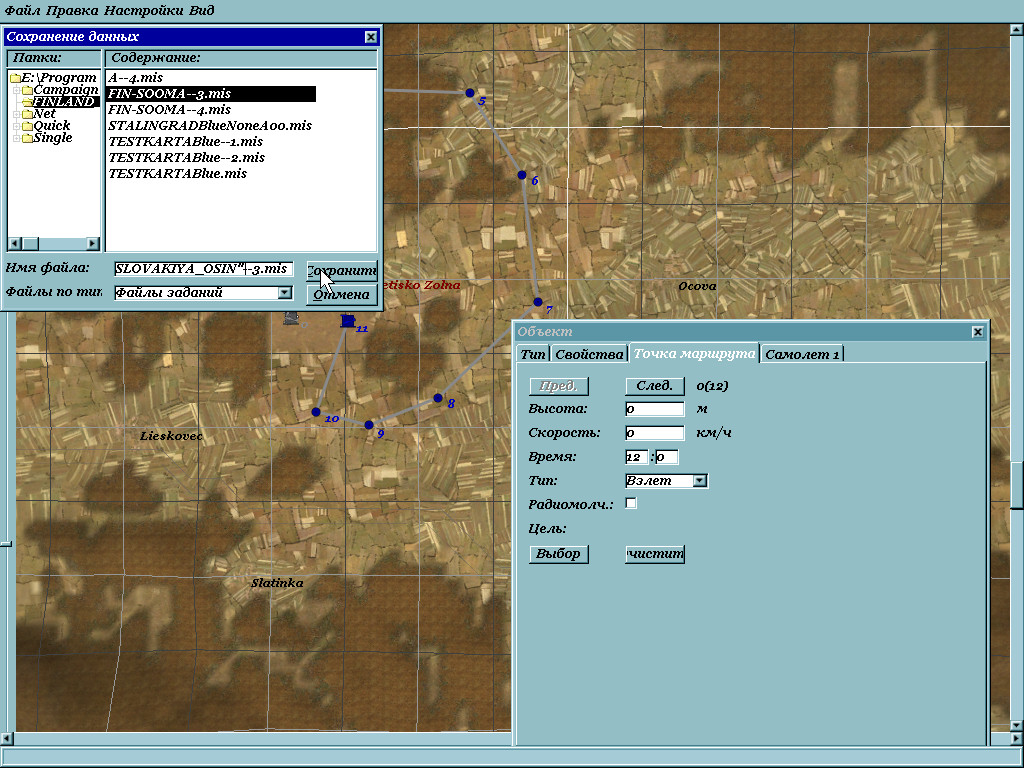1024x768 pixels.
Task: Expand the Quick folder tree node
Action: [x=17, y=126]
